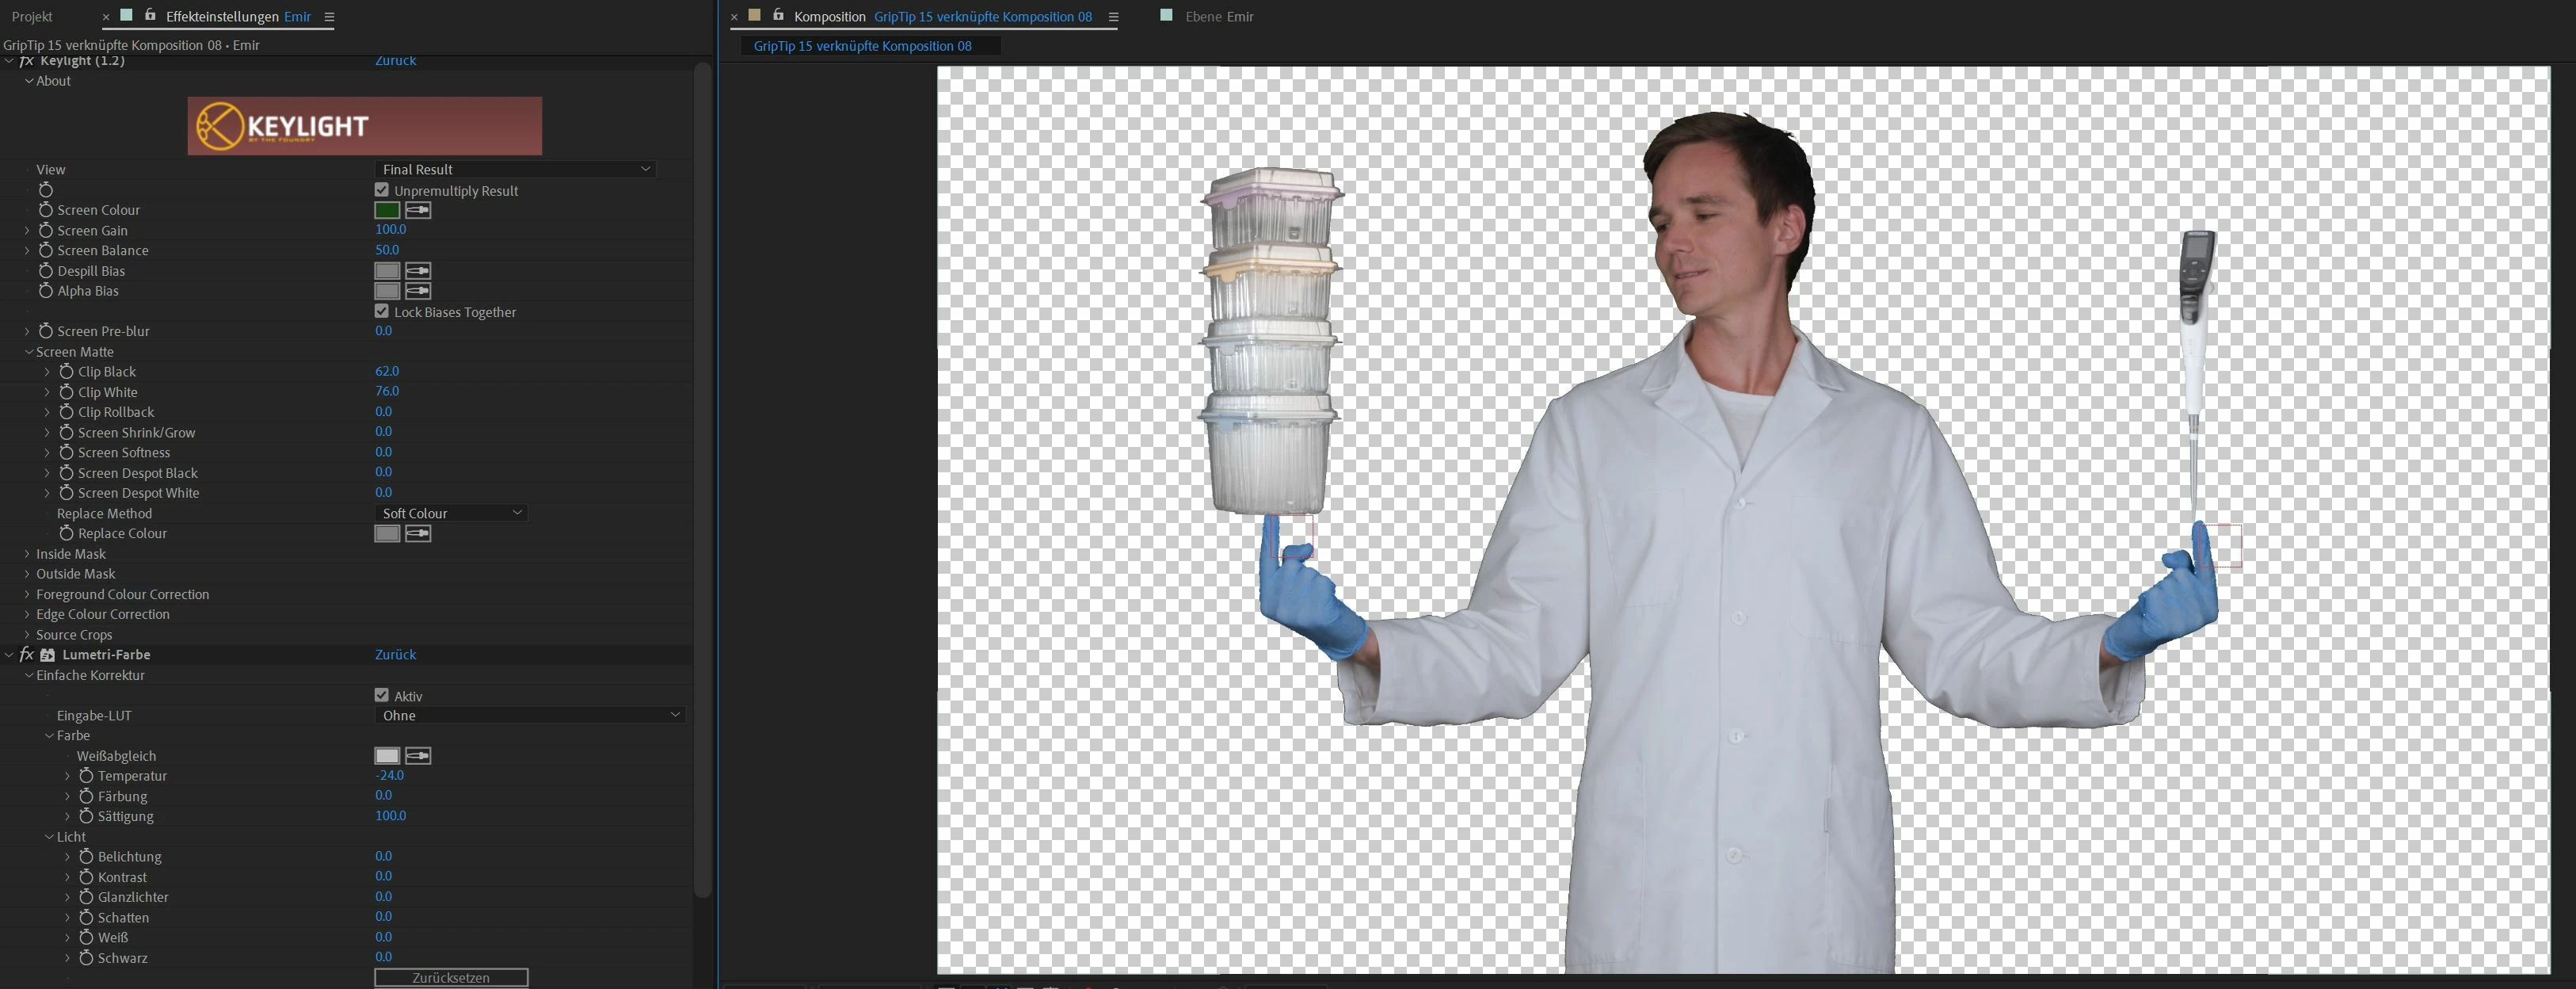Toggle Temperatur stopwatch icon
This screenshot has height=989, width=2576.
[86, 776]
